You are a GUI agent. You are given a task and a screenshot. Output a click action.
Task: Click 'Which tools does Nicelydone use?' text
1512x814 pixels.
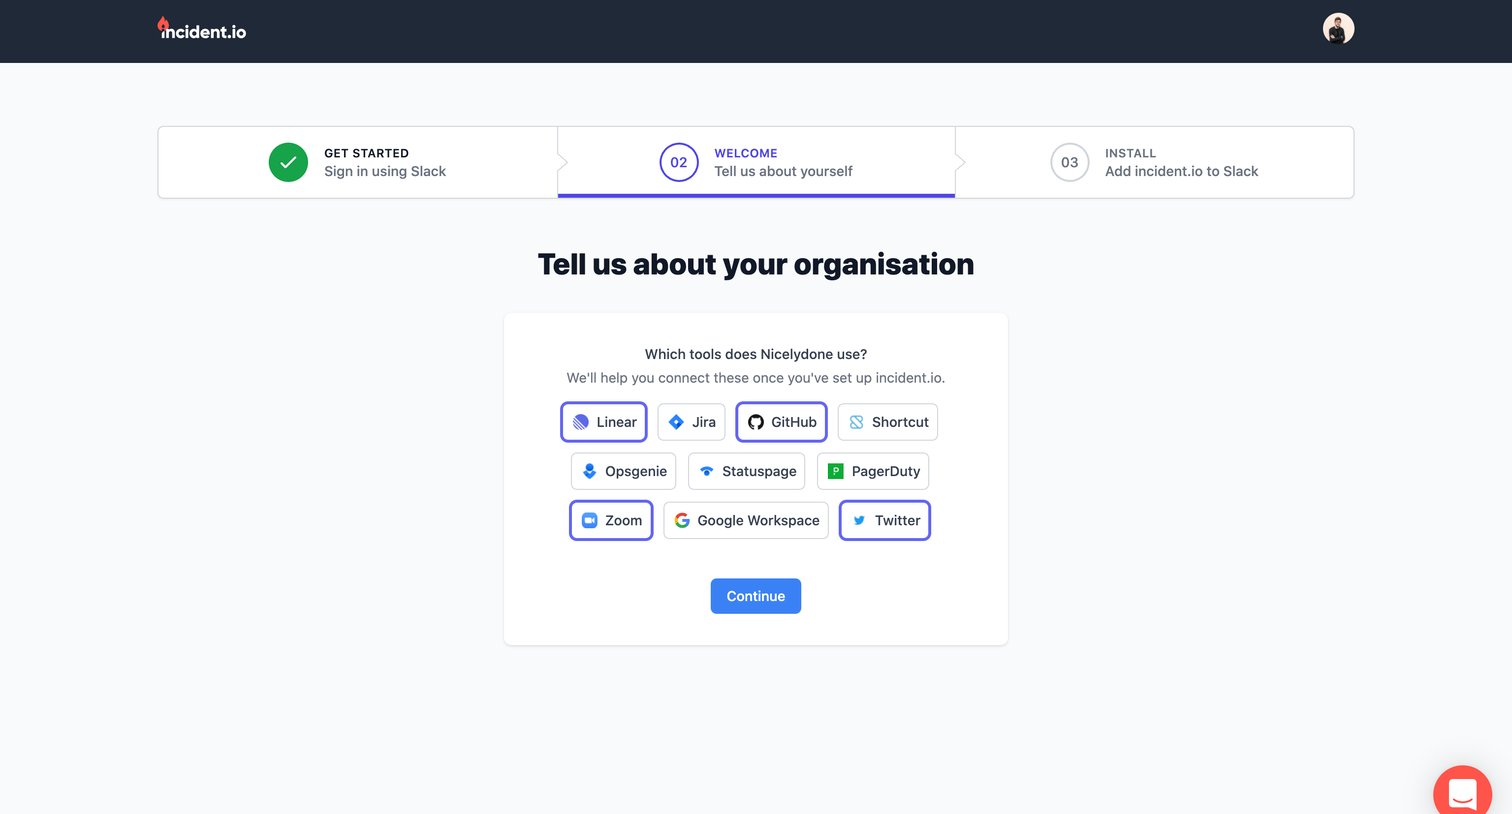click(x=756, y=354)
